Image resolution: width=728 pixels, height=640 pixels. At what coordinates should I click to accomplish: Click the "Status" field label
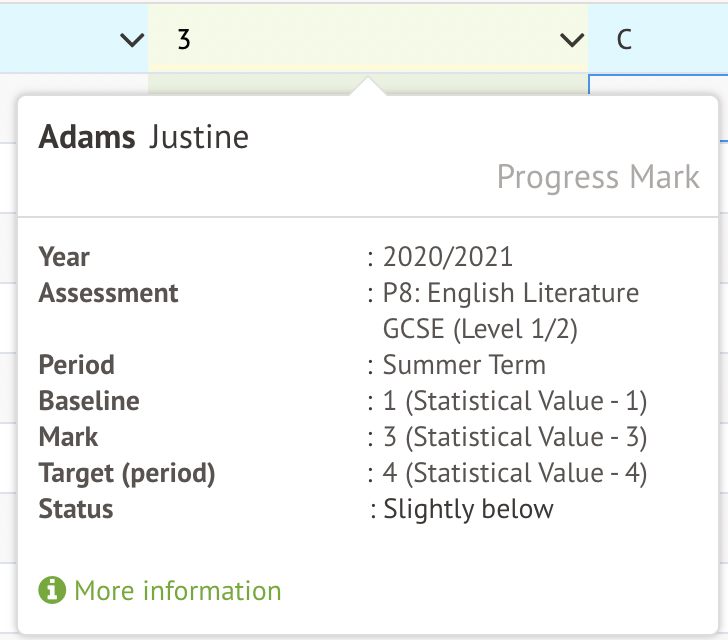click(76, 509)
